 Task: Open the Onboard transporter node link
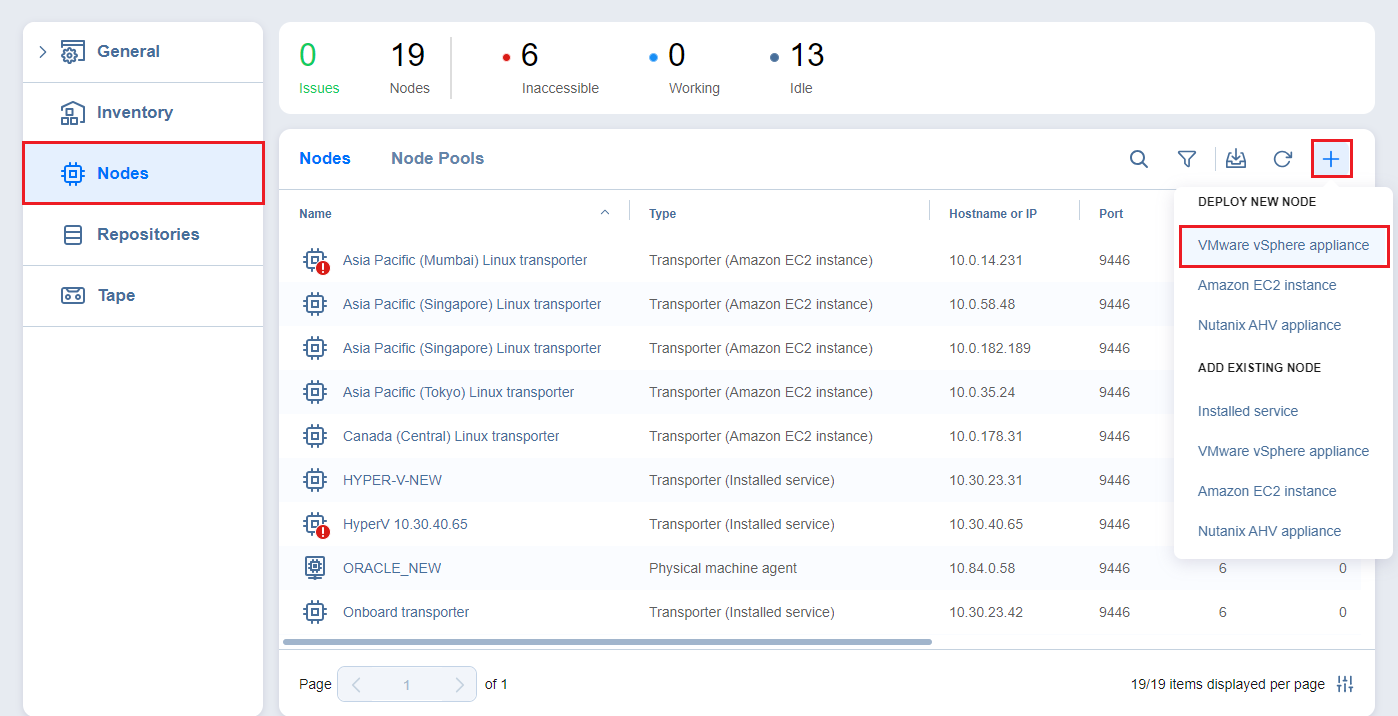pyautogui.click(x=405, y=612)
